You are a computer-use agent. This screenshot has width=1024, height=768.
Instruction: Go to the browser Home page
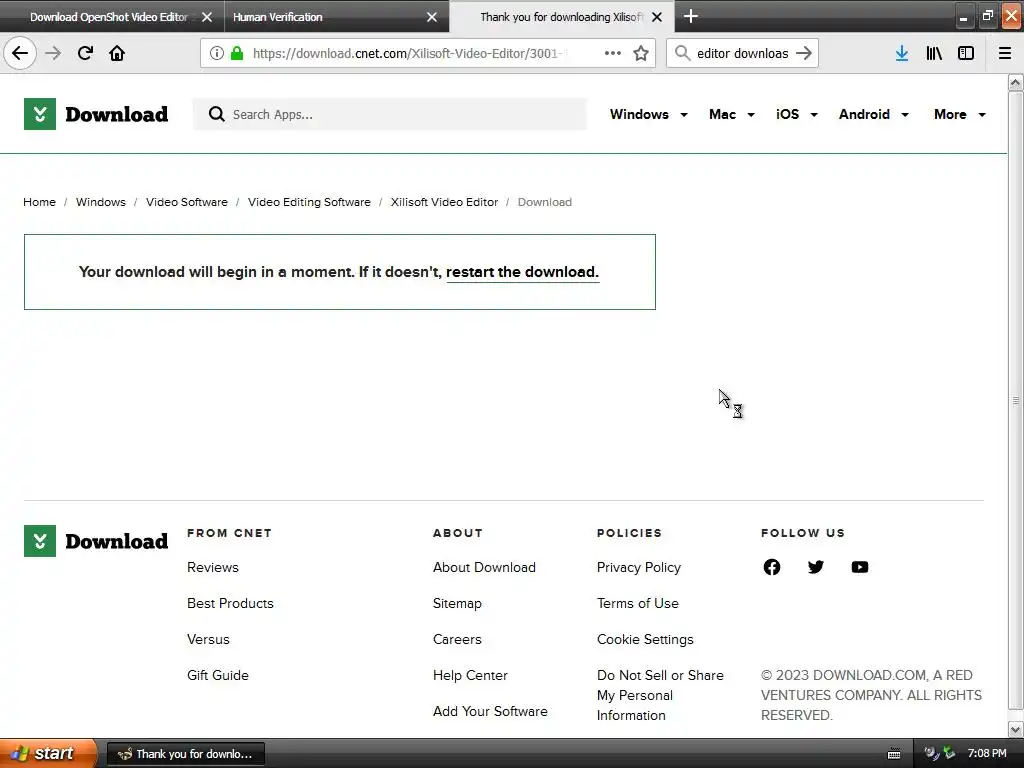tap(117, 53)
